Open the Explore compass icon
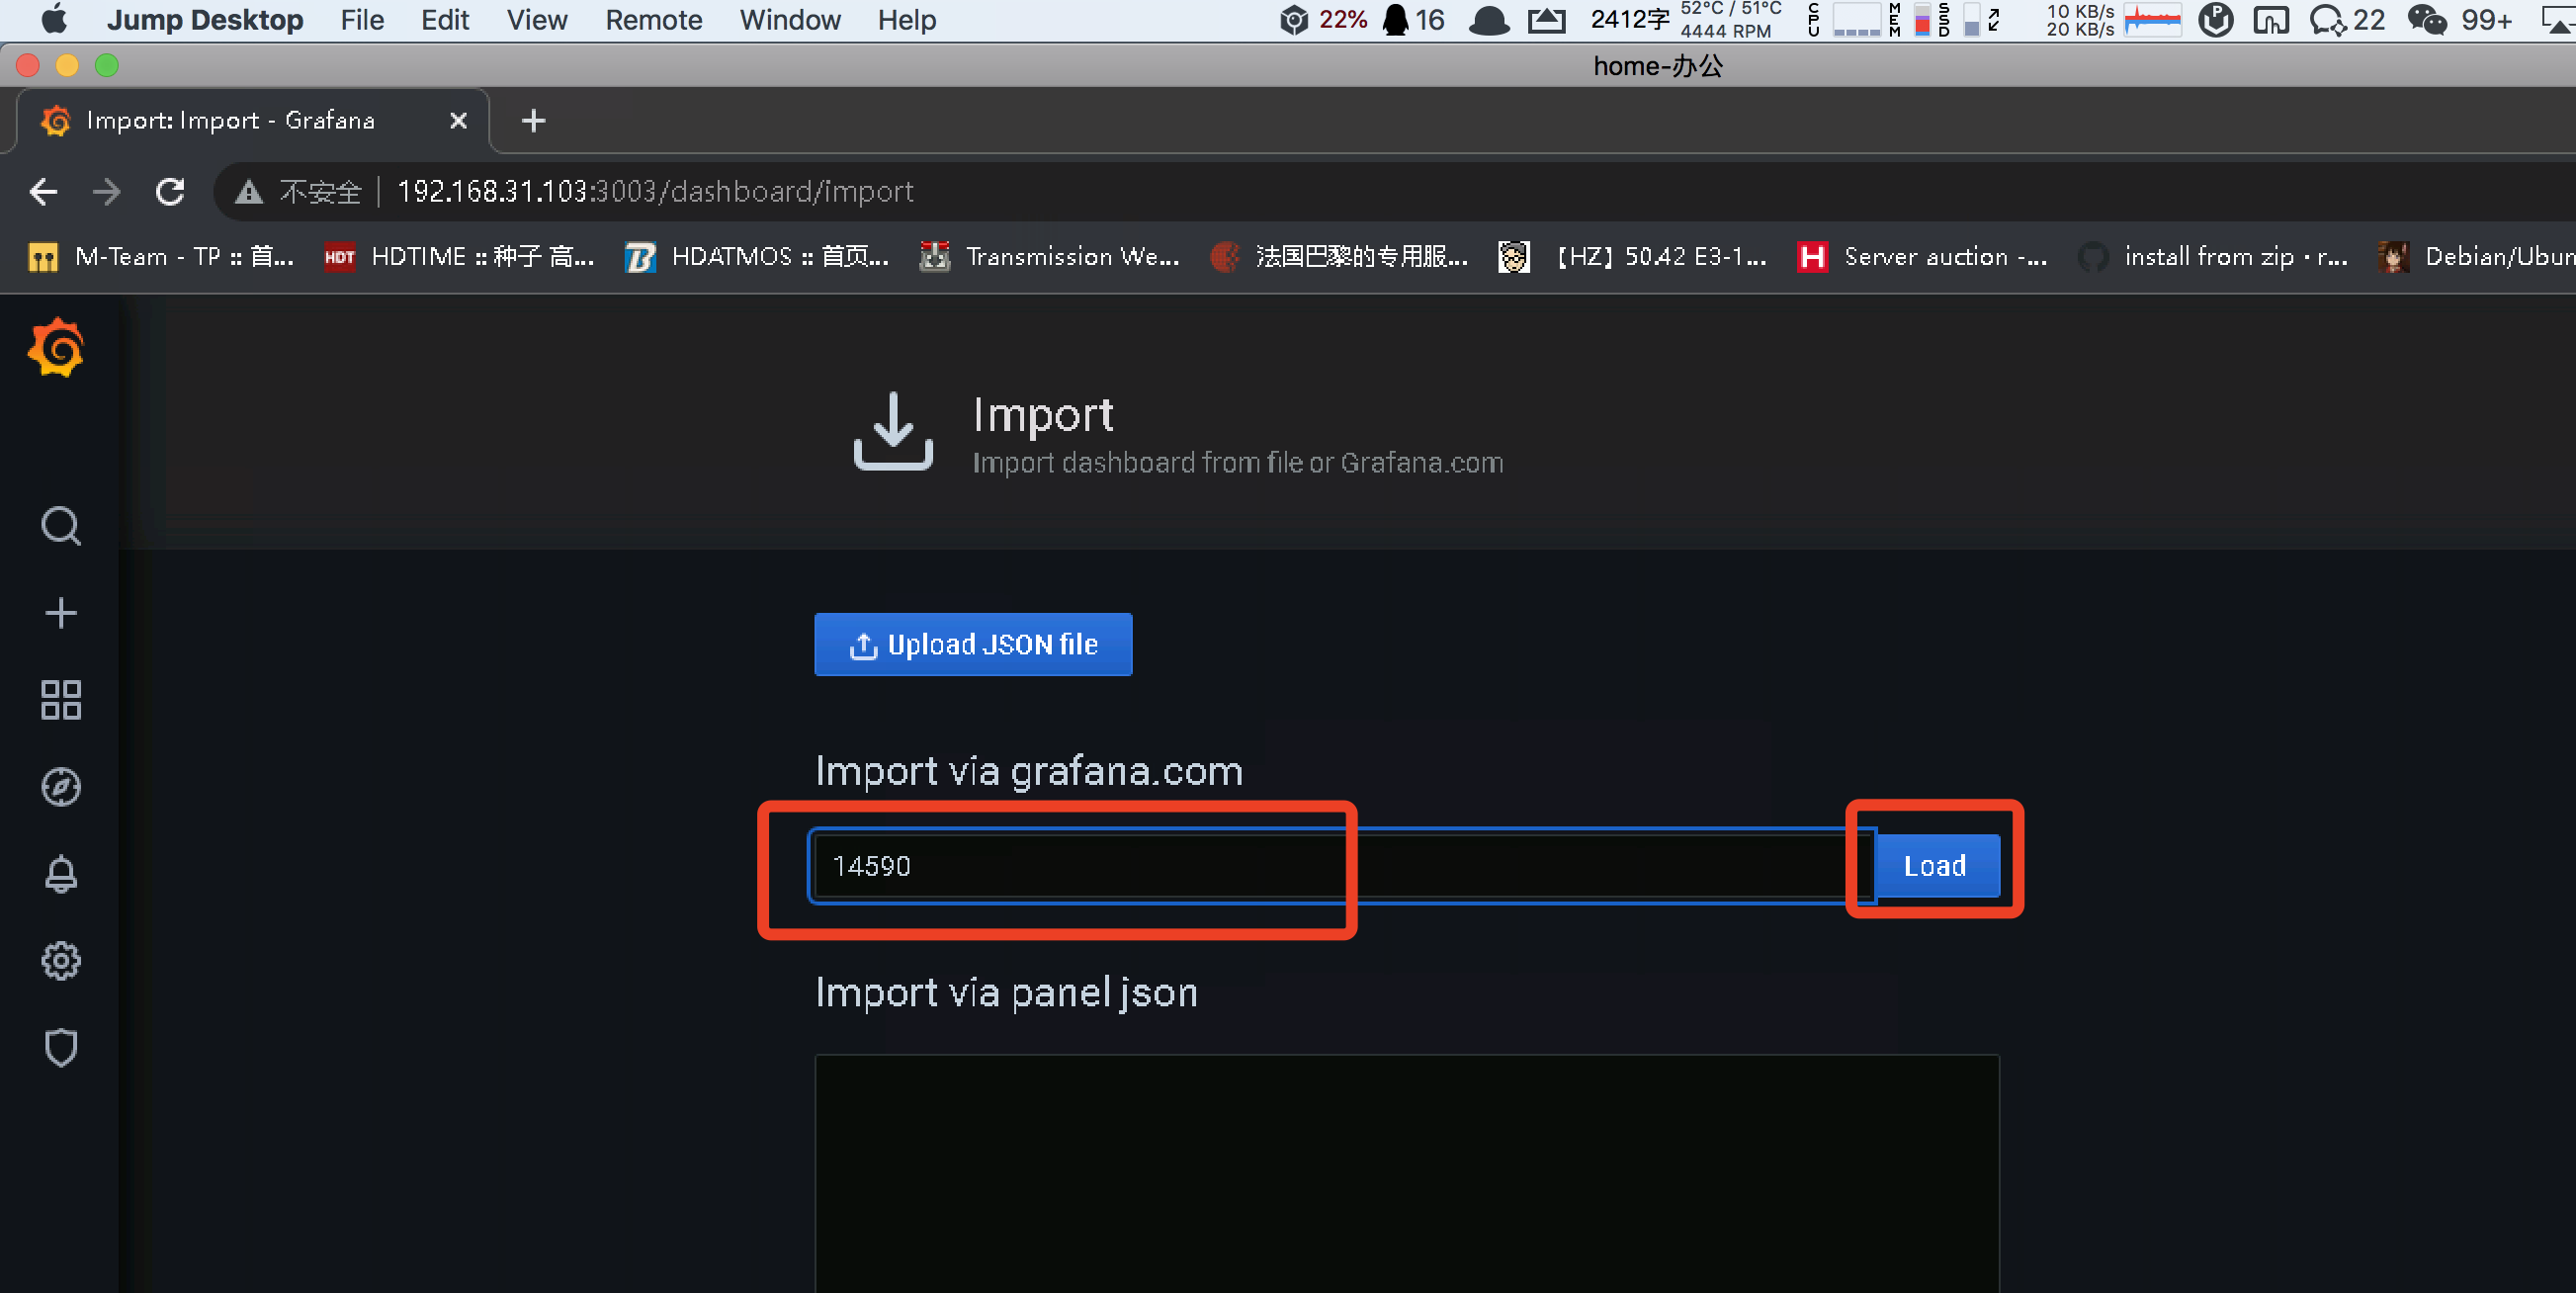2576x1293 pixels. [x=61, y=787]
